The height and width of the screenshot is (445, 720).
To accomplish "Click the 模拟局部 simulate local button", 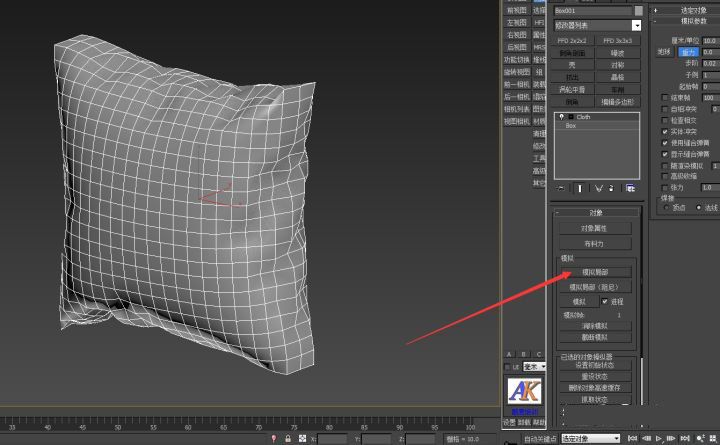I will (595, 272).
